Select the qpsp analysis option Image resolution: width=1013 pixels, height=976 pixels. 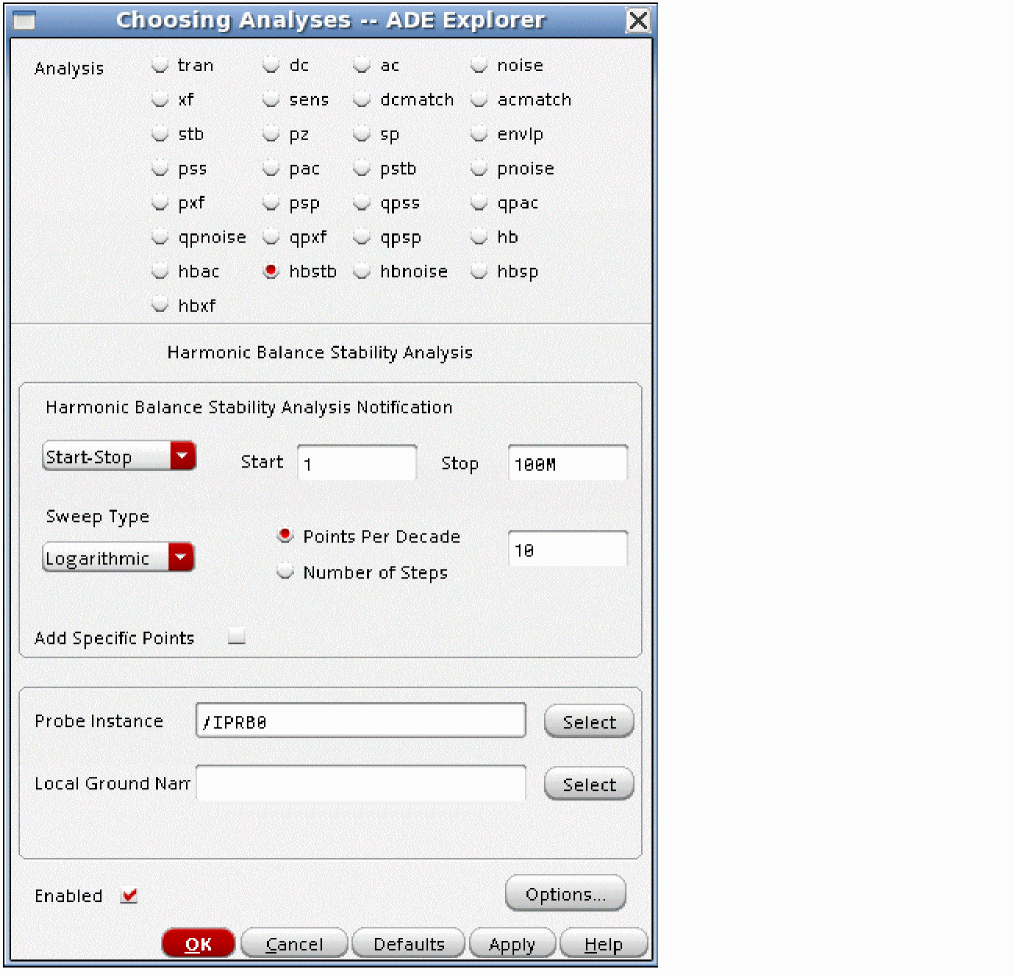pyautogui.click(x=362, y=237)
